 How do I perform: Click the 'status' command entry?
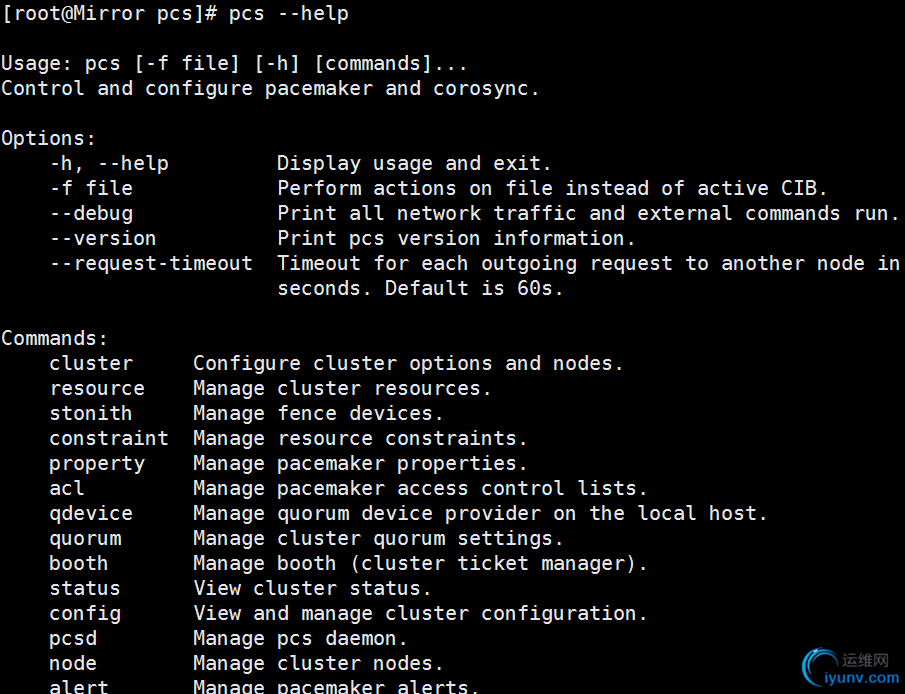click(85, 588)
